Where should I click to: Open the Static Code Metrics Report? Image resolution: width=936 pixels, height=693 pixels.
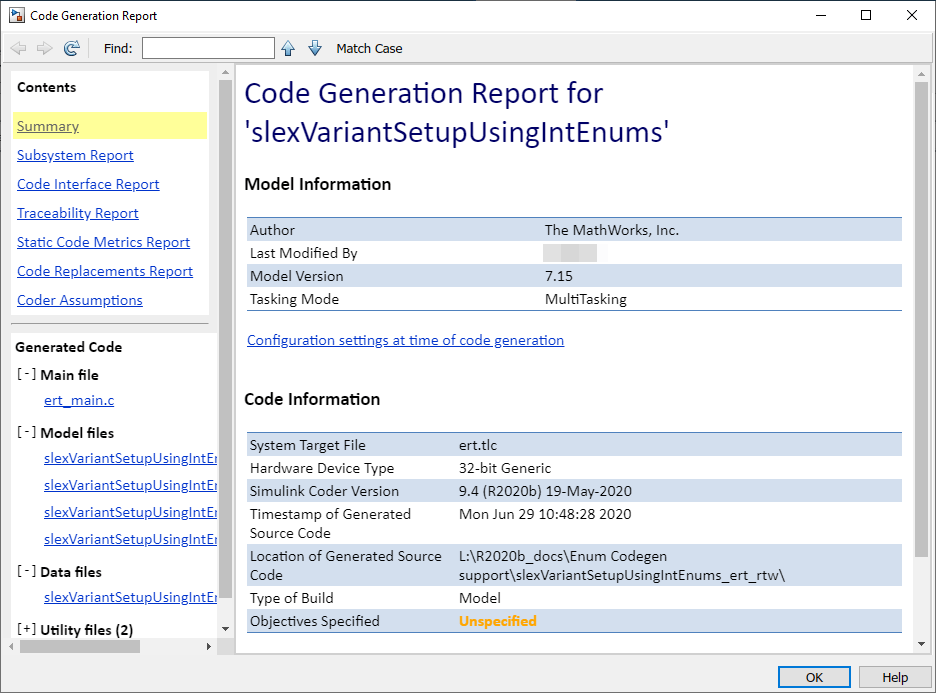[x=103, y=242]
